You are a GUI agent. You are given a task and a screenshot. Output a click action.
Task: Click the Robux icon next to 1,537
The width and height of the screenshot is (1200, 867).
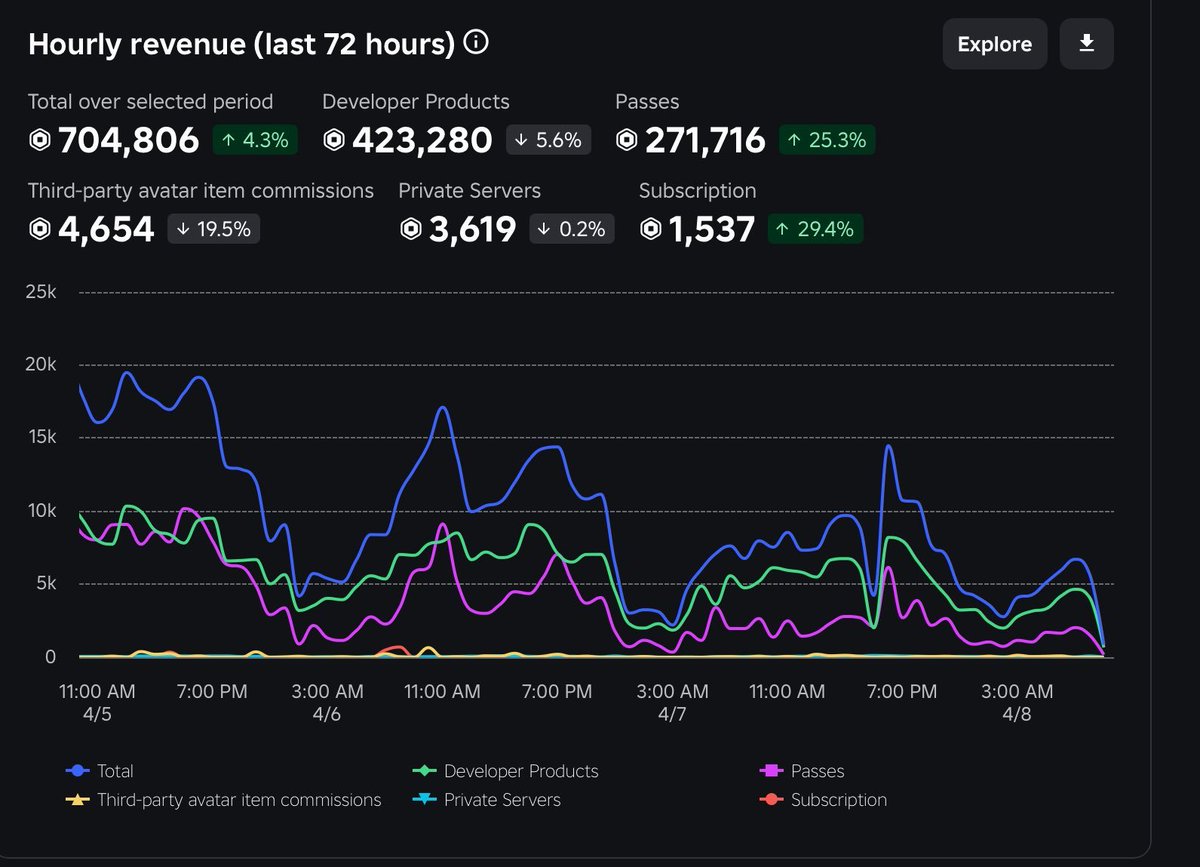pyautogui.click(x=651, y=229)
